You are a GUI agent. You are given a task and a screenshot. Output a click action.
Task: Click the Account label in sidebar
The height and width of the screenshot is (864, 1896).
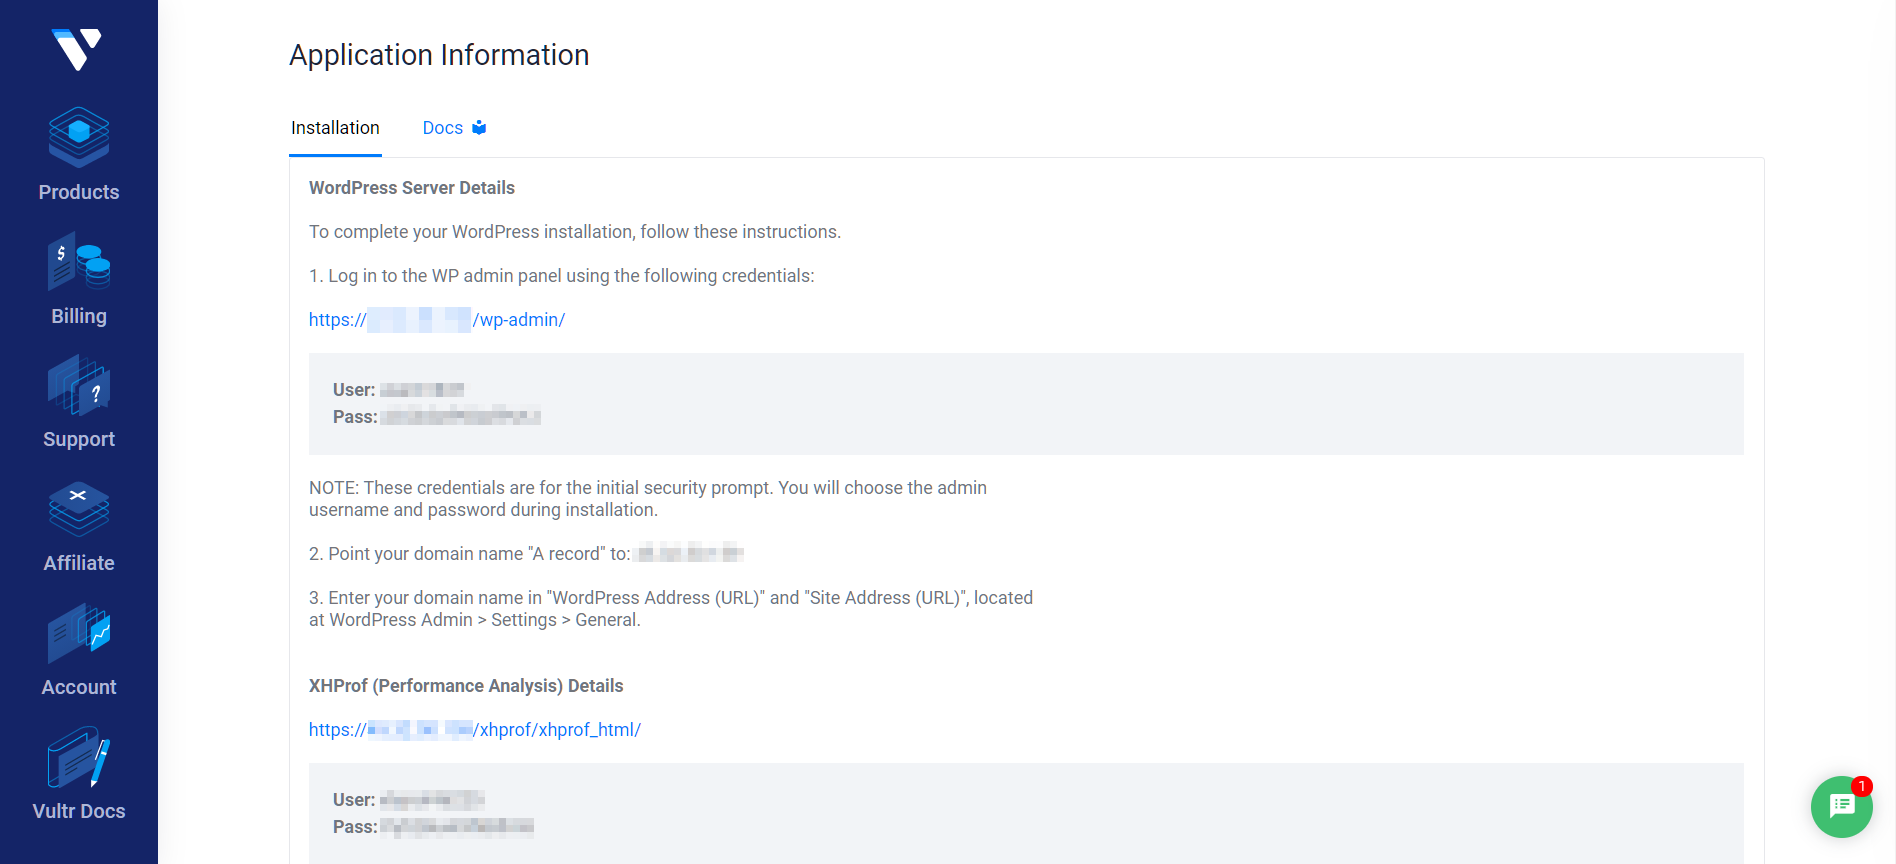79,687
